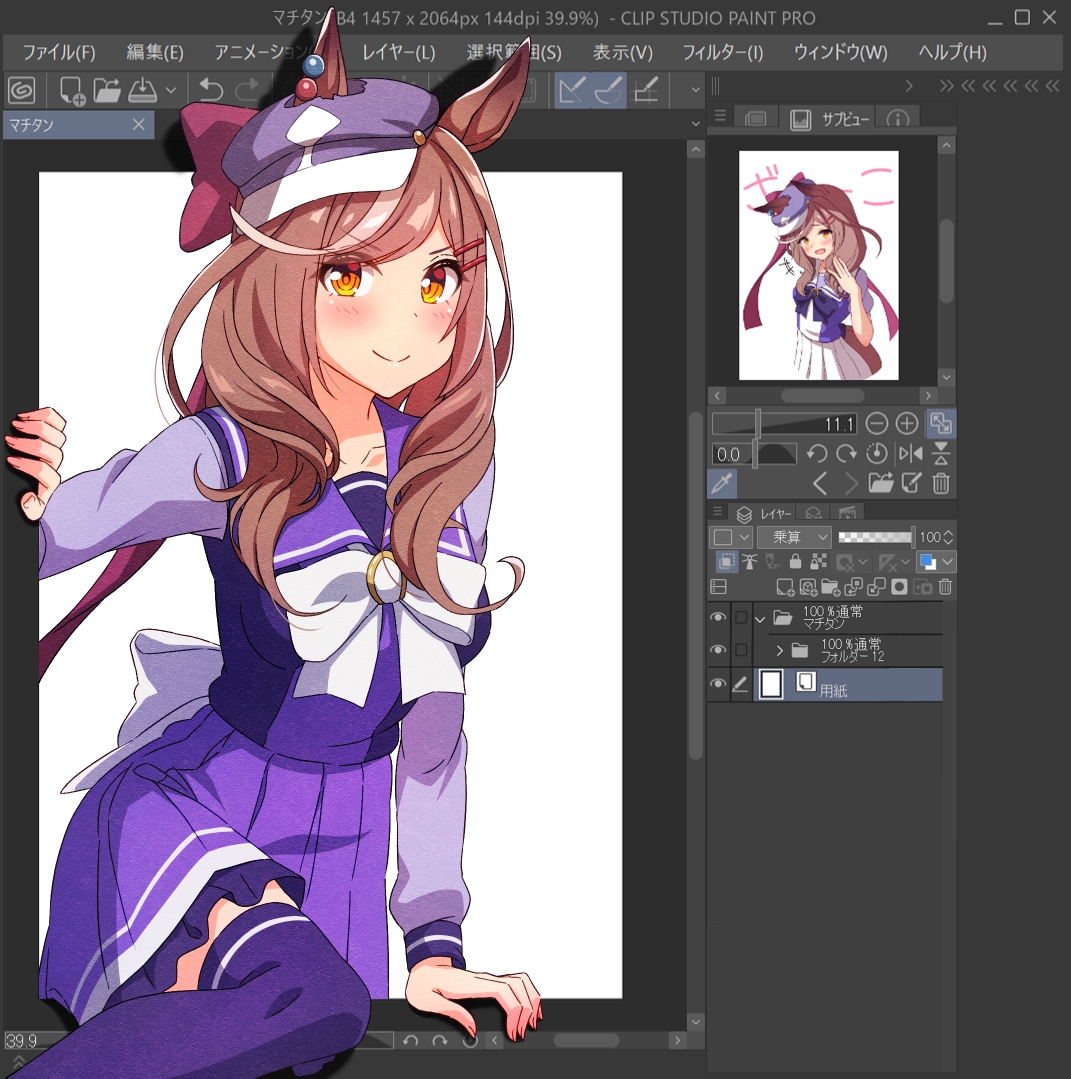Collapse the マチタン layer folder
The image size is (1071, 1079).
pyautogui.click(x=759, y=618)
